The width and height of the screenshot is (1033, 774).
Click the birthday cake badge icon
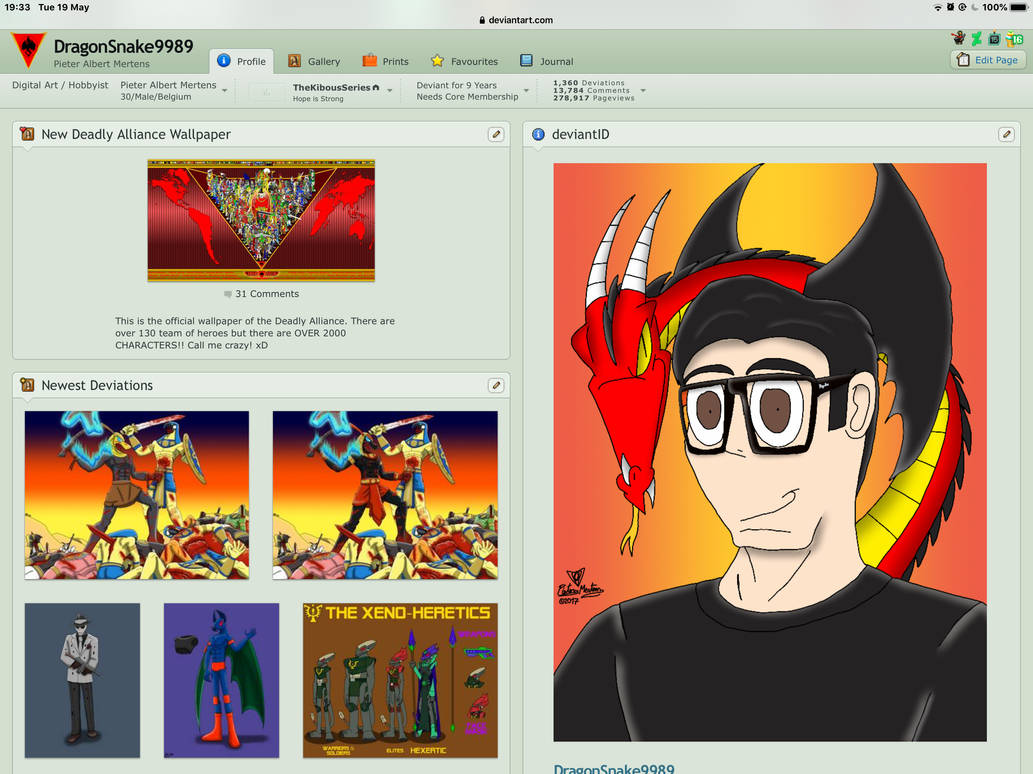point(994,39)
